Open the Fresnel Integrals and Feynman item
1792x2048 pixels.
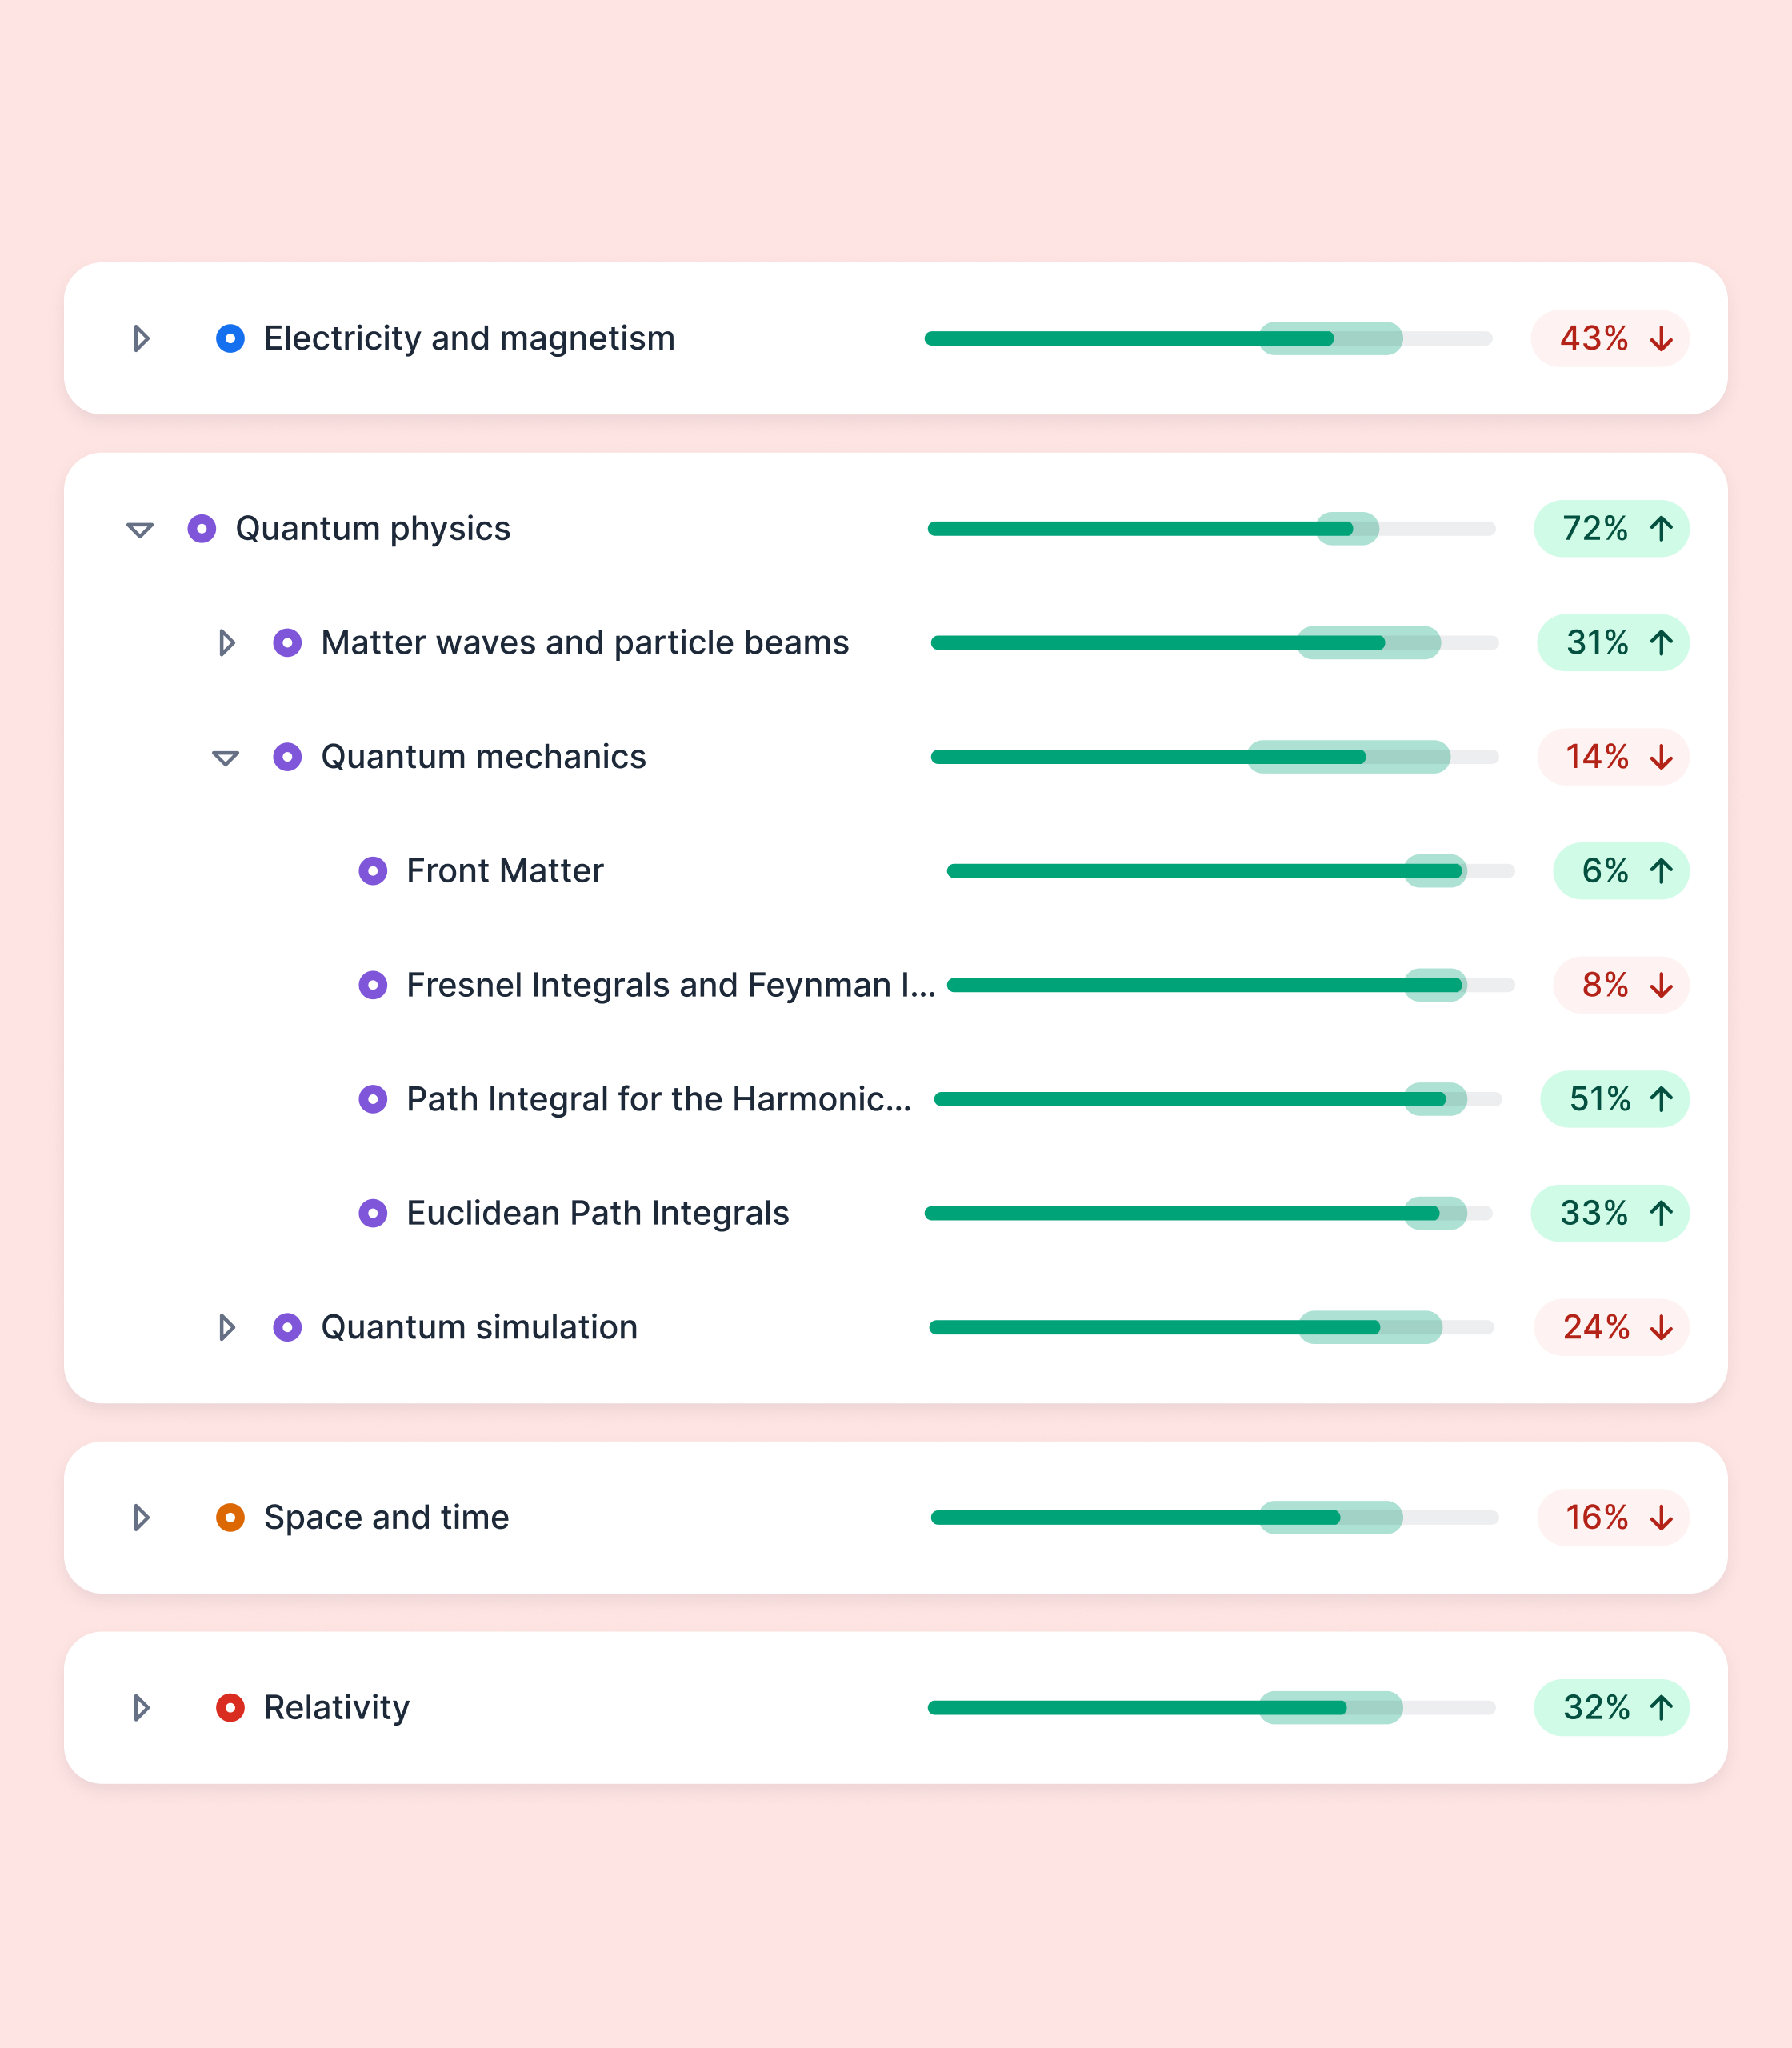point(670,986)
